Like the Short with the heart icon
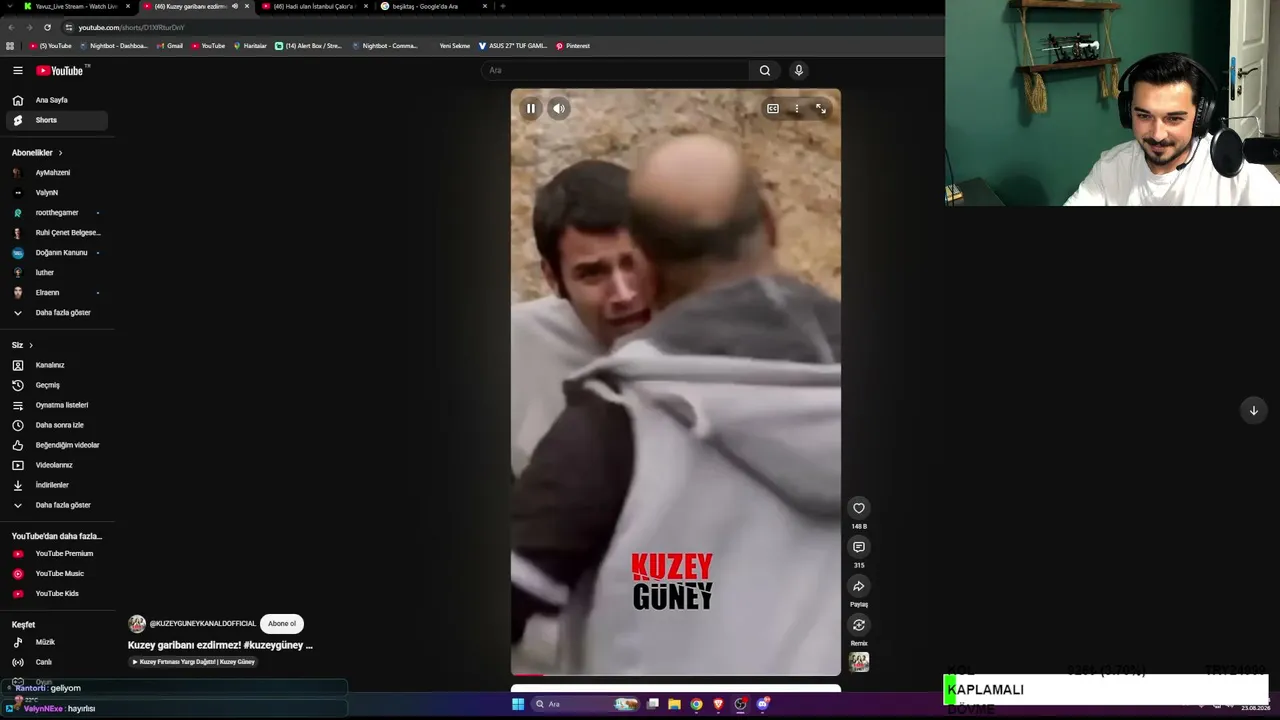 tap(858, 508)
